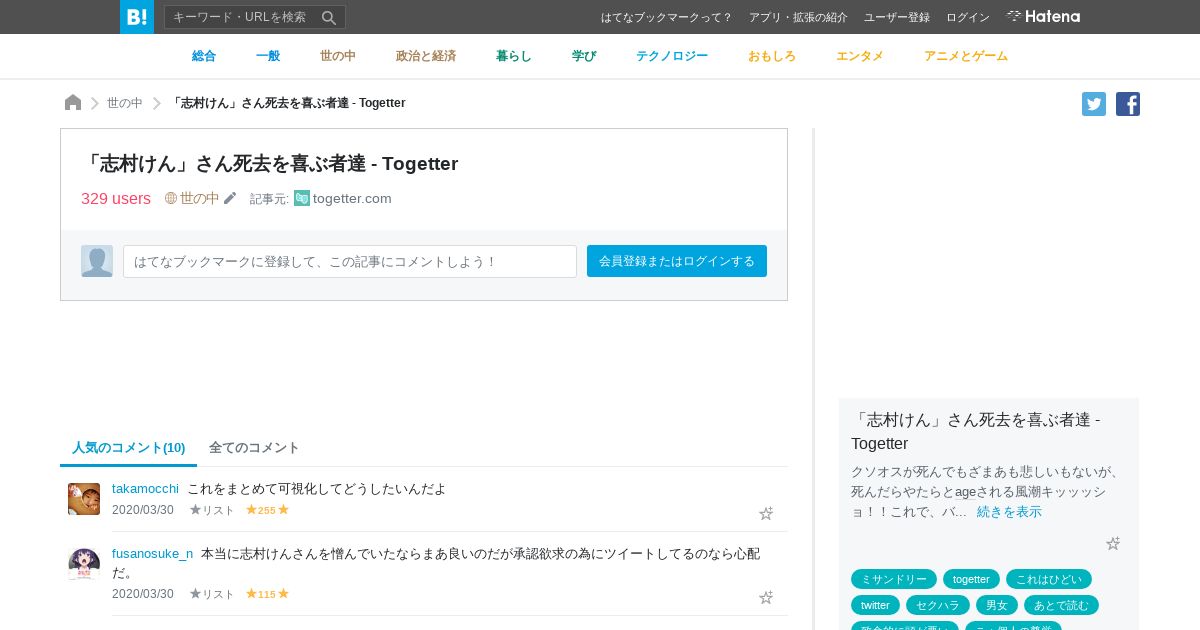The image size is (1200, 630).
Task: Click the default user avatar icon
Action: click(x=97, y=261)
